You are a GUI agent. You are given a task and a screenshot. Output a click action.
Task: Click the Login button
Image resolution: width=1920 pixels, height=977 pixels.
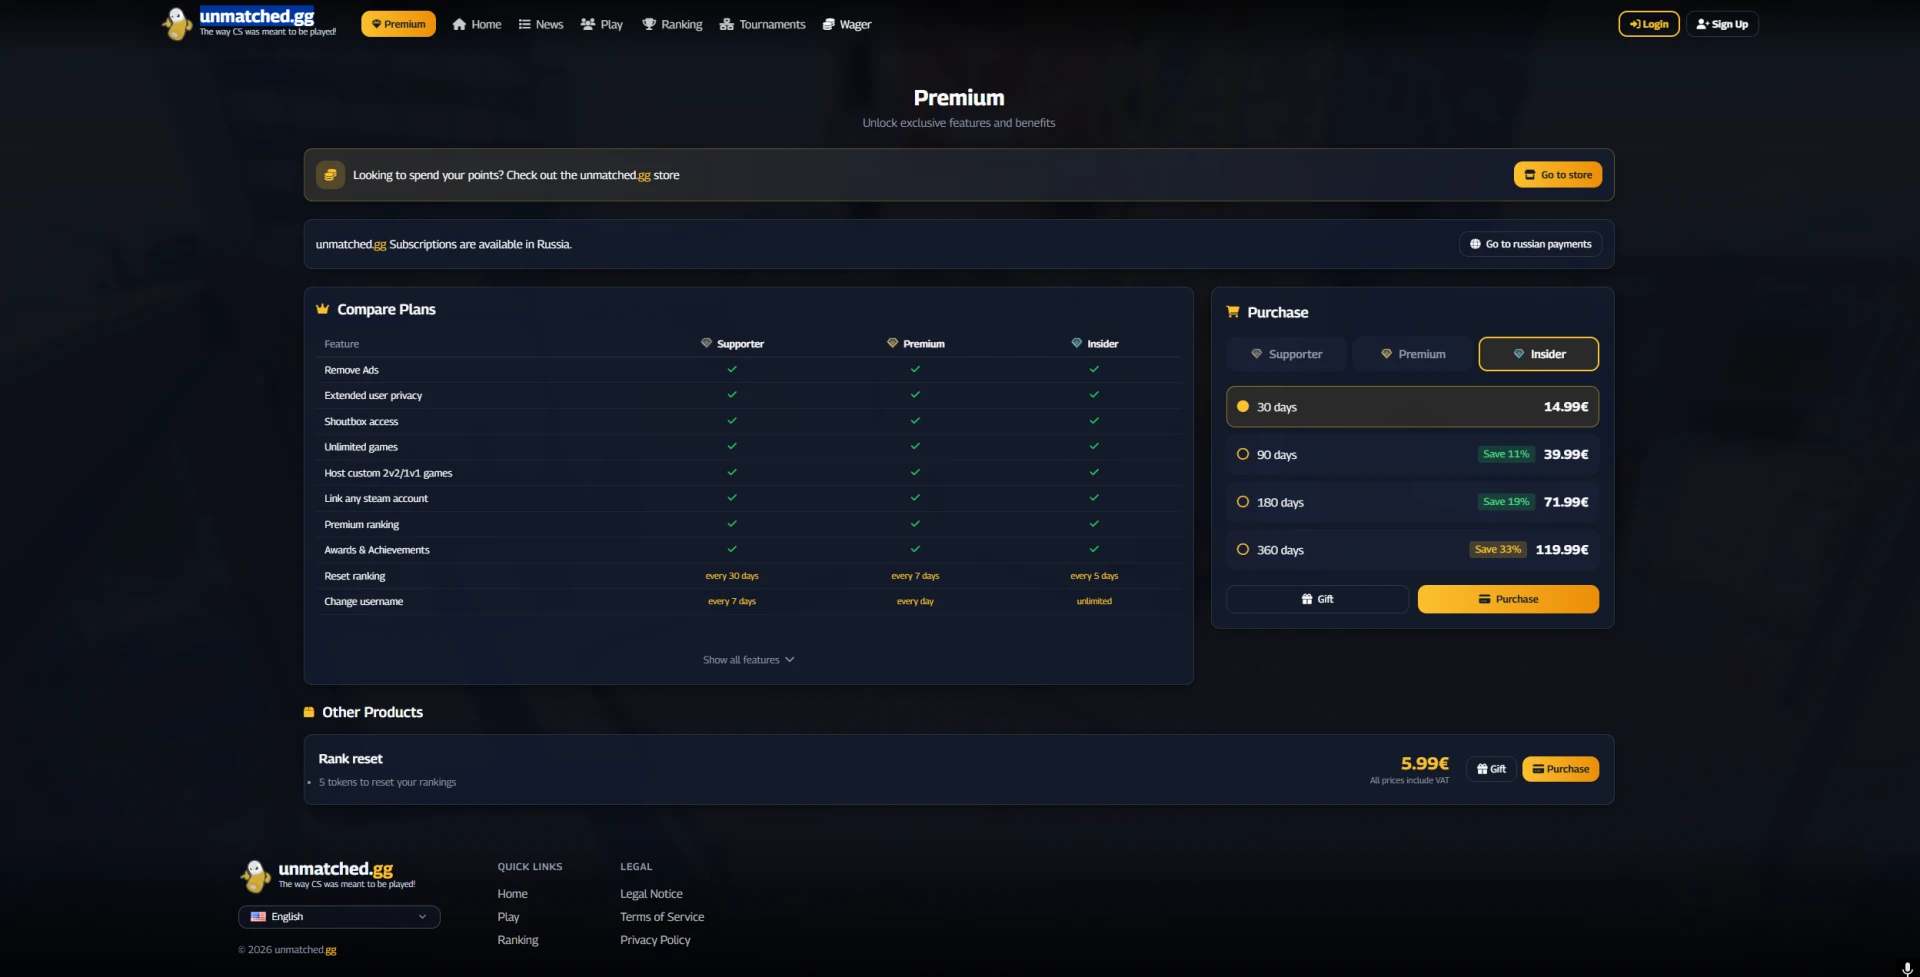1649,24
